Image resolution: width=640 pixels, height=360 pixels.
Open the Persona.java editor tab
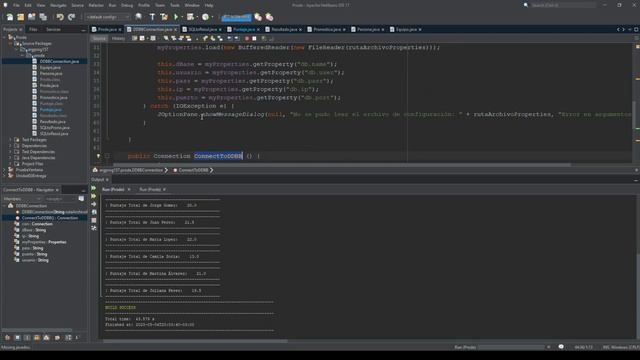coord(368,29)
